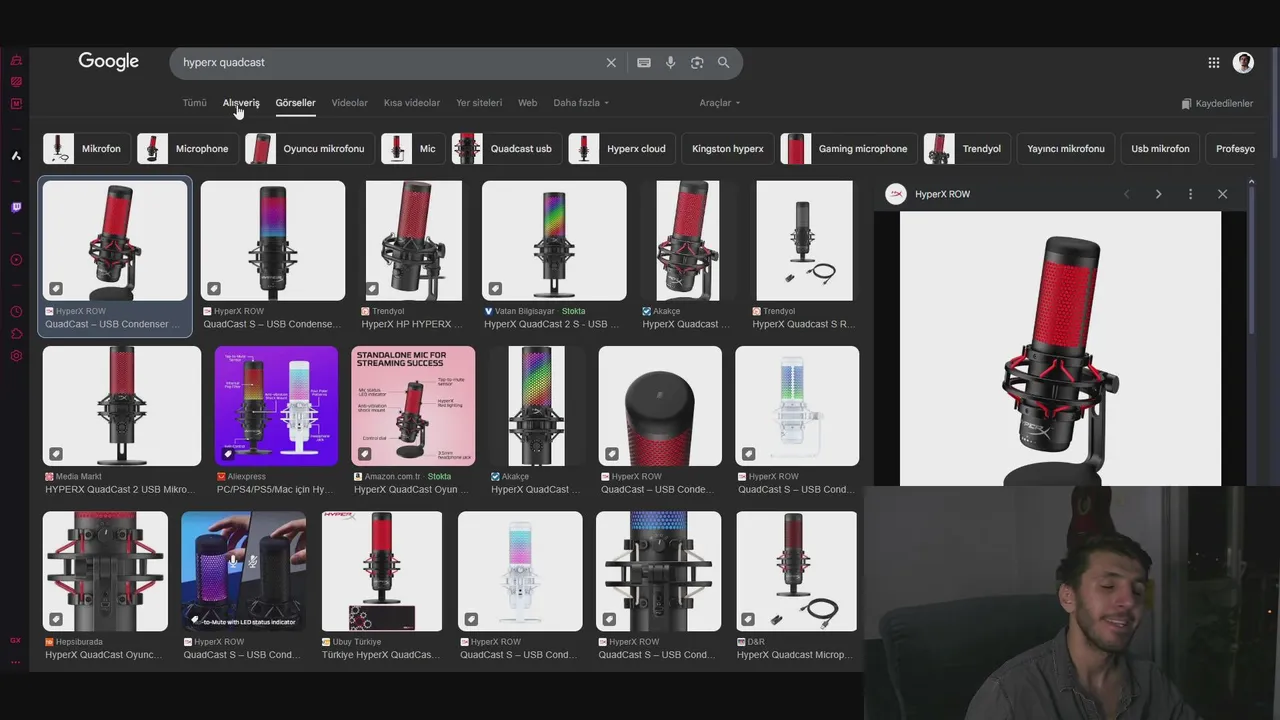Open the Media Markt QuadCast 2 USB thumbnail
The image size is (1280, 720).
coord(122,406)
